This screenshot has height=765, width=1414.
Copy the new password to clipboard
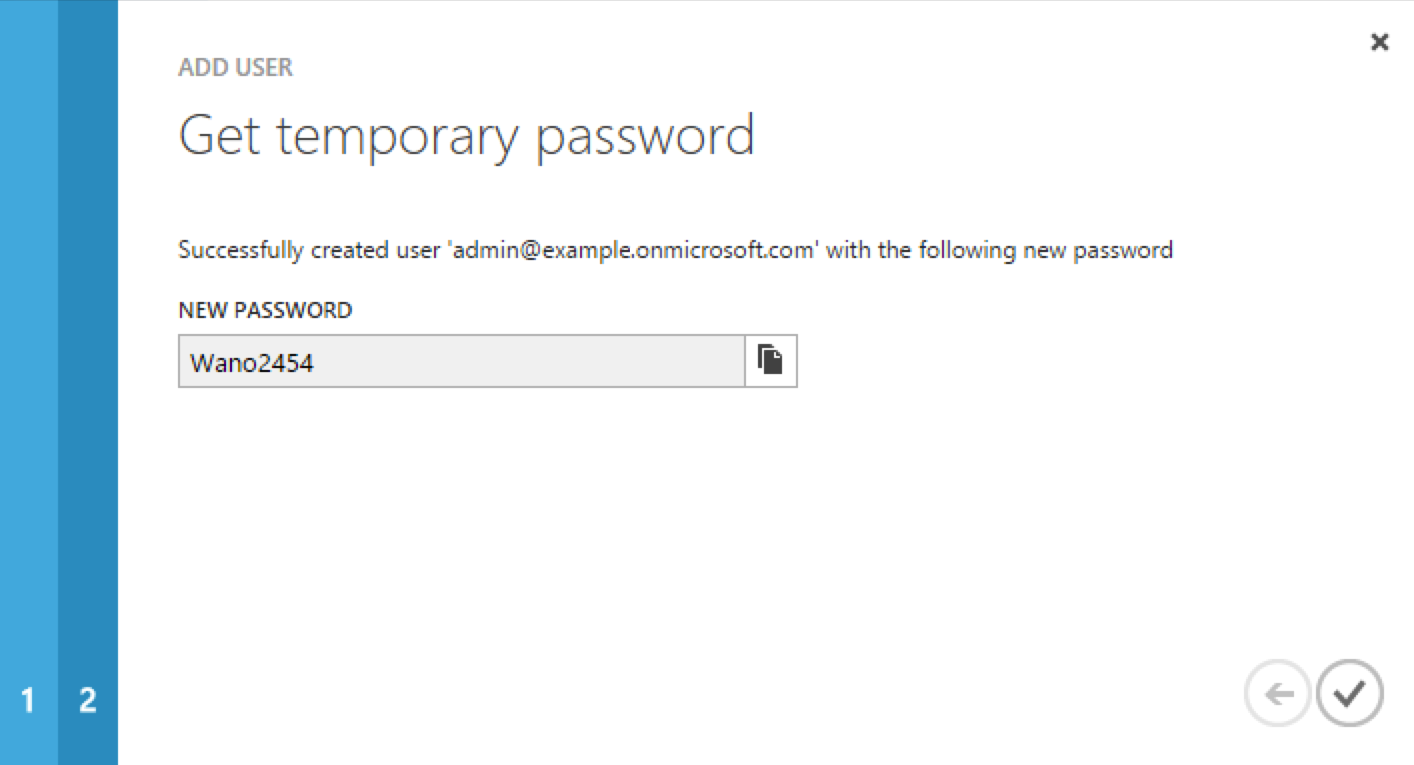pos(771,361)
